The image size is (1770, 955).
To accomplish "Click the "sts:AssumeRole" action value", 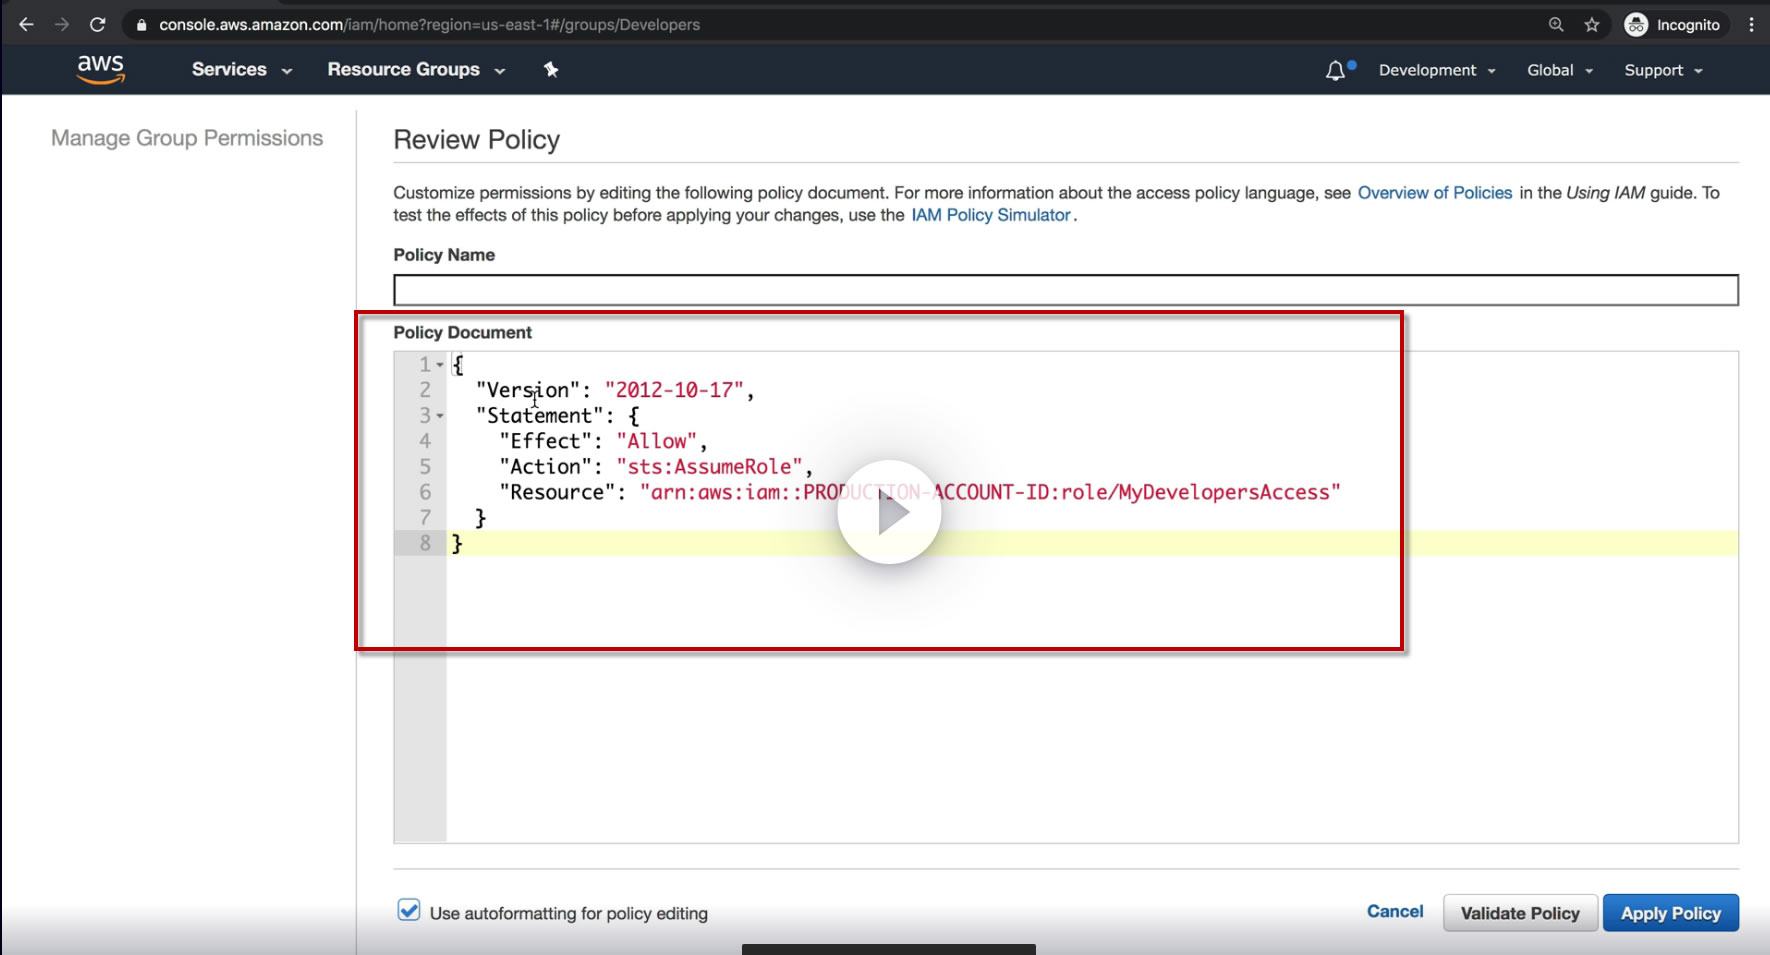I will point(710,467).
